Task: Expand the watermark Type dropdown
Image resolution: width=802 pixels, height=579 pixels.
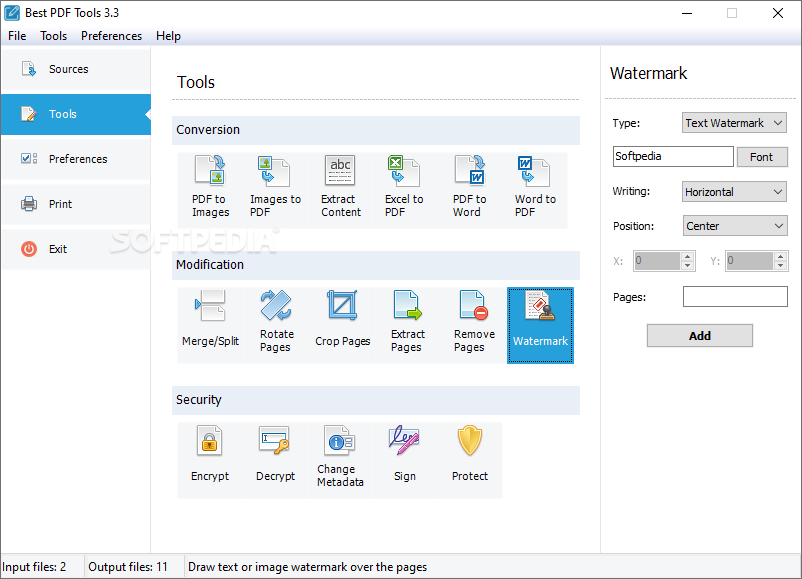Action: [x=734, y=123]
